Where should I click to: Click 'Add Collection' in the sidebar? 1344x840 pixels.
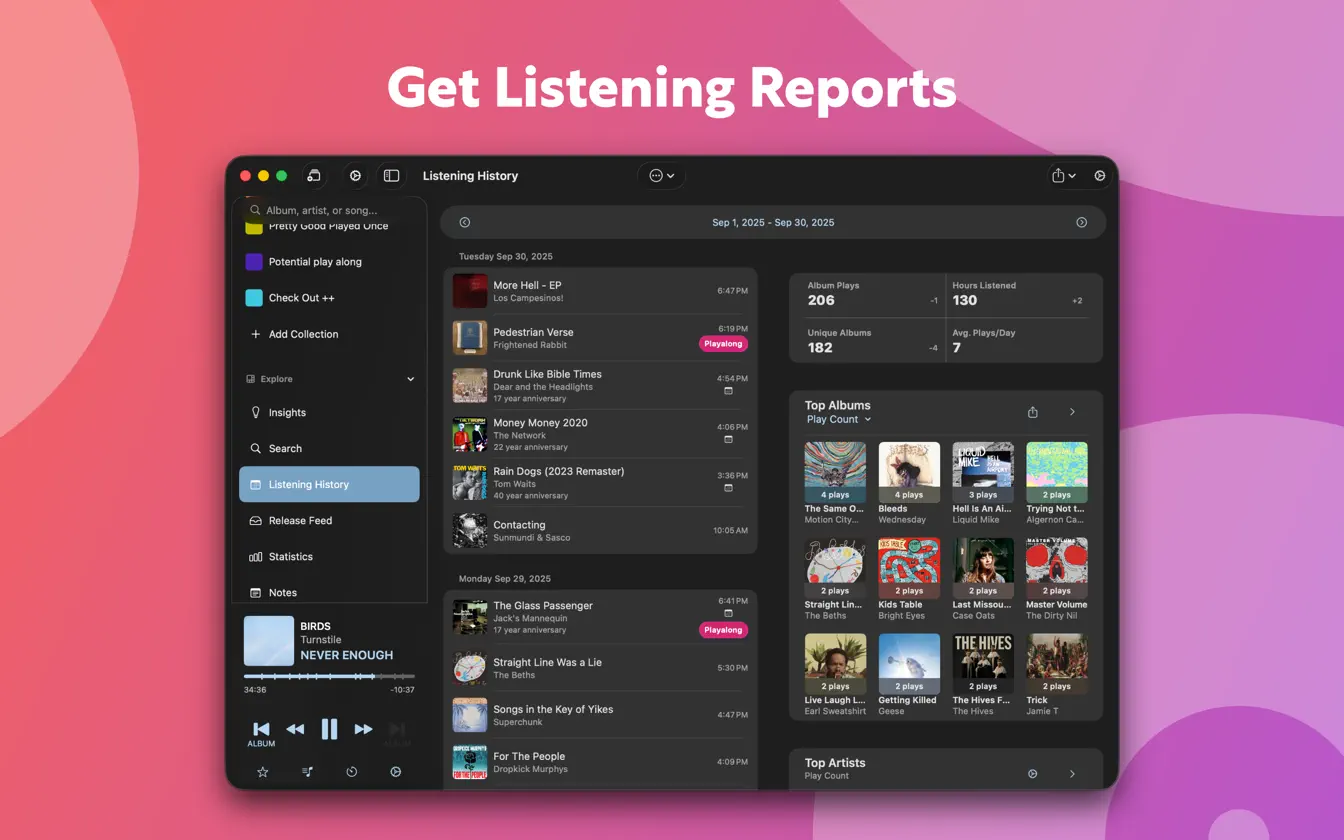329,334
